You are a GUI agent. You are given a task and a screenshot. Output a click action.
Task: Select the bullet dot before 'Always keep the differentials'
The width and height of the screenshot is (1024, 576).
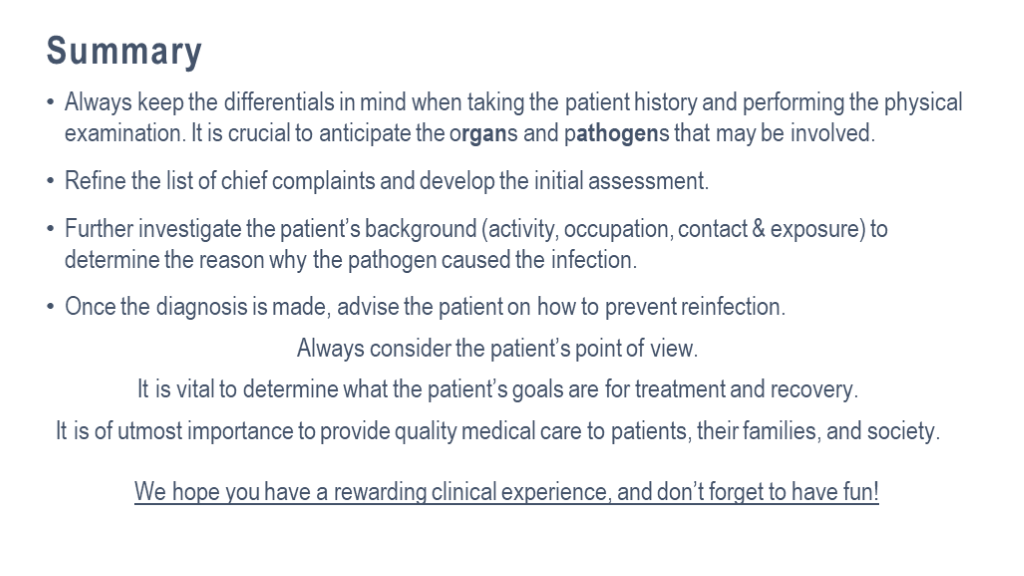click(51, 102)
